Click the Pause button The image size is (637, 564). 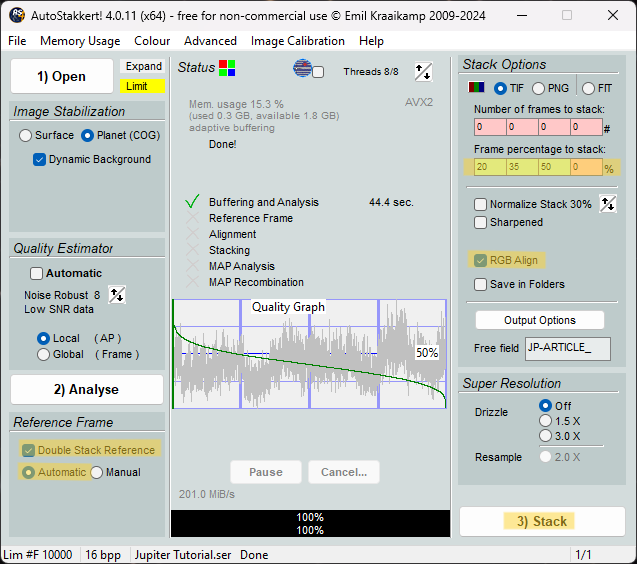(x=266, y=472)
